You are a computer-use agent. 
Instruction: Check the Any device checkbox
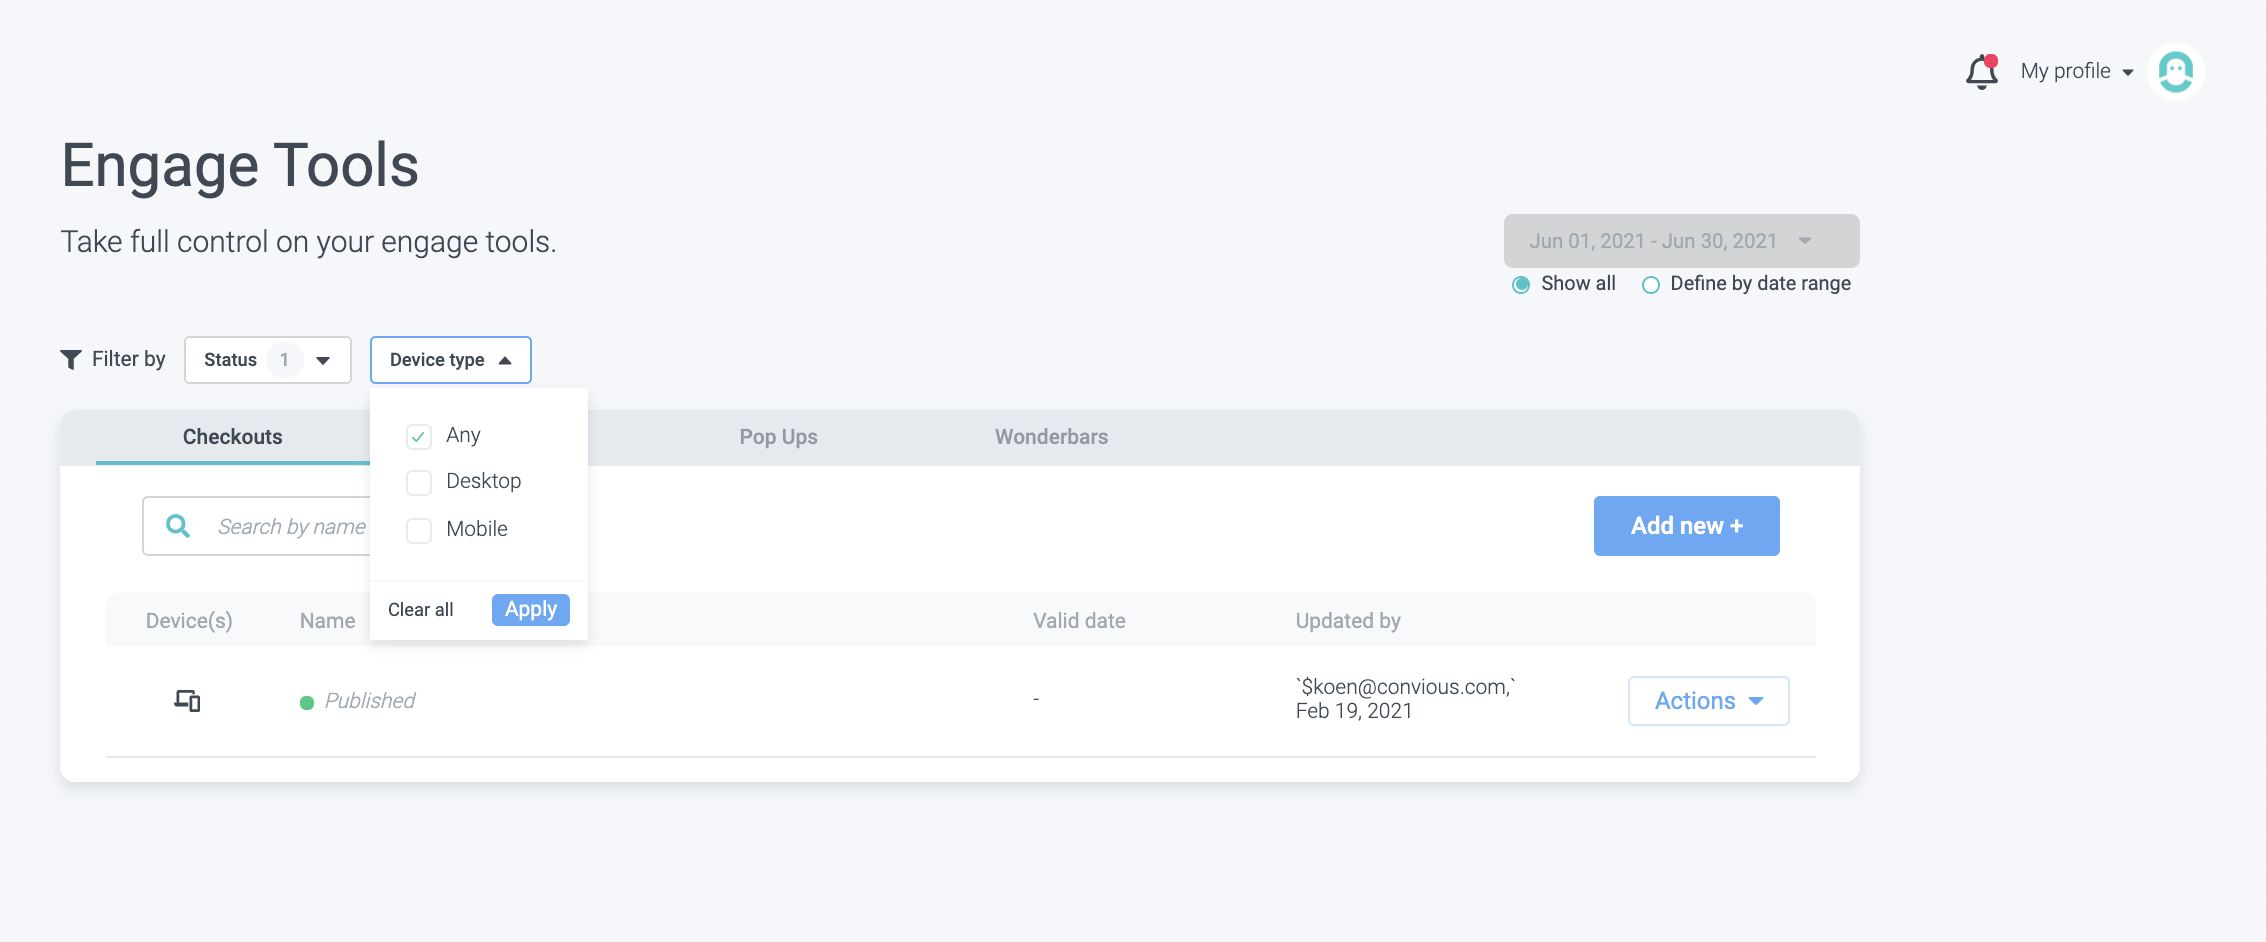click(419, 436)
